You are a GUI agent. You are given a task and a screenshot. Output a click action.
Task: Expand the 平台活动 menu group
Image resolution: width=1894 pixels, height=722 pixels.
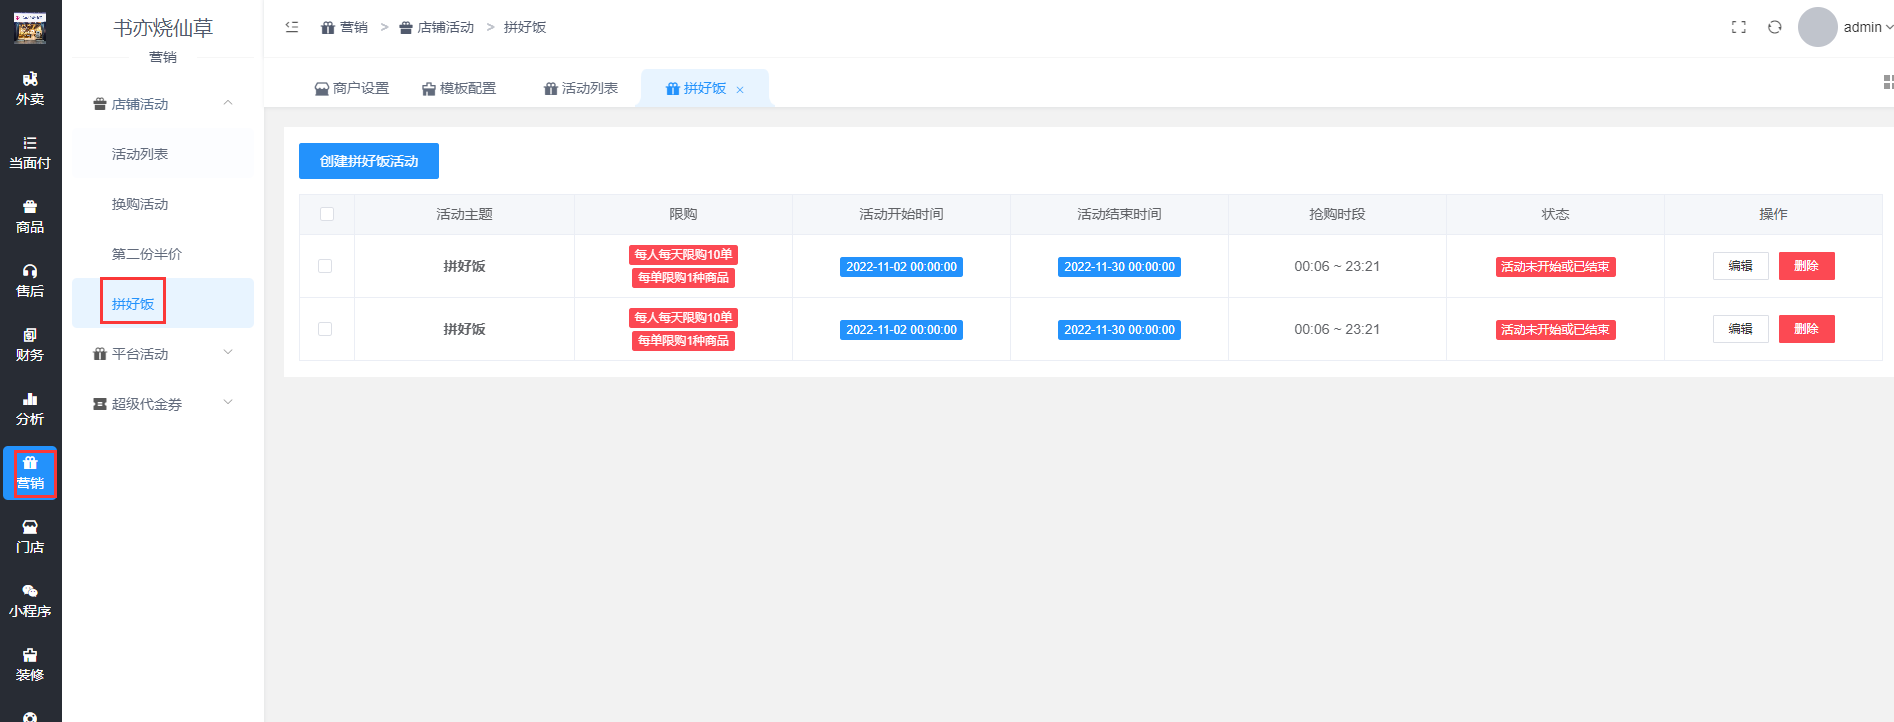(163, 354)
